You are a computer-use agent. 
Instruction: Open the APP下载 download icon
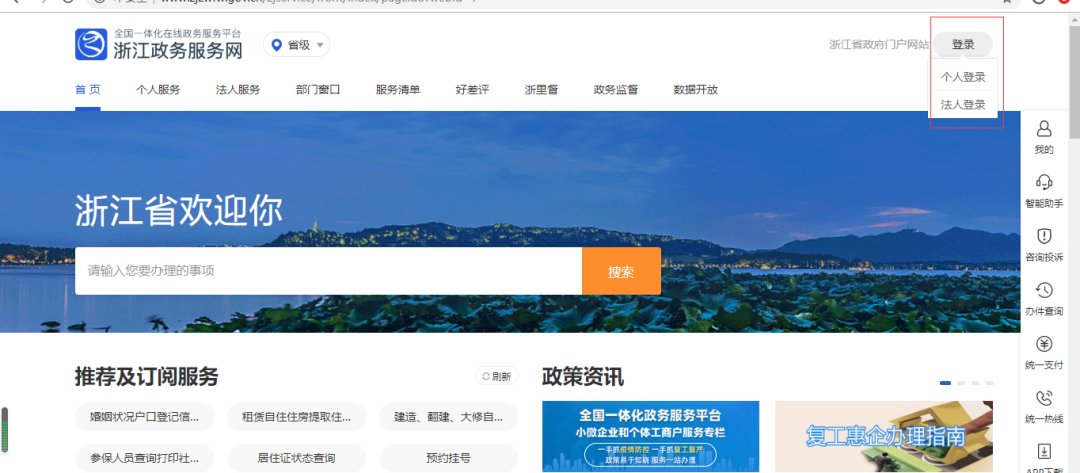click(x=1044, y=452)
